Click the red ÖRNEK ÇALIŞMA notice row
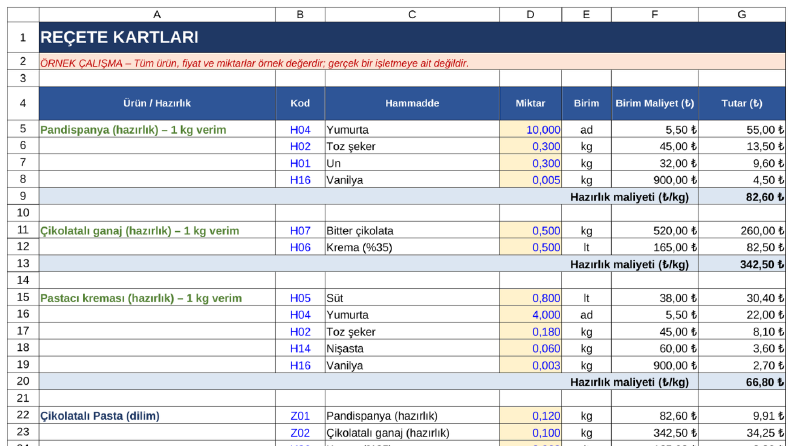 412,63
